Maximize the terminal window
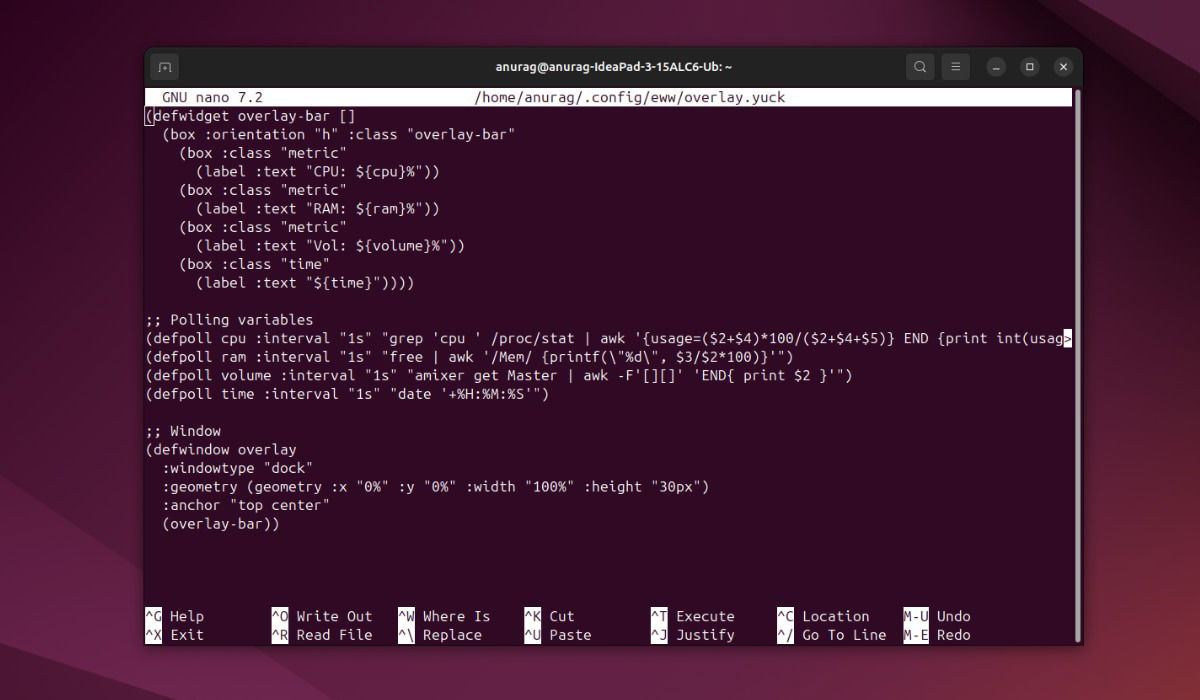Screen dimensions: 1200x700 [x=1030, y=67]
